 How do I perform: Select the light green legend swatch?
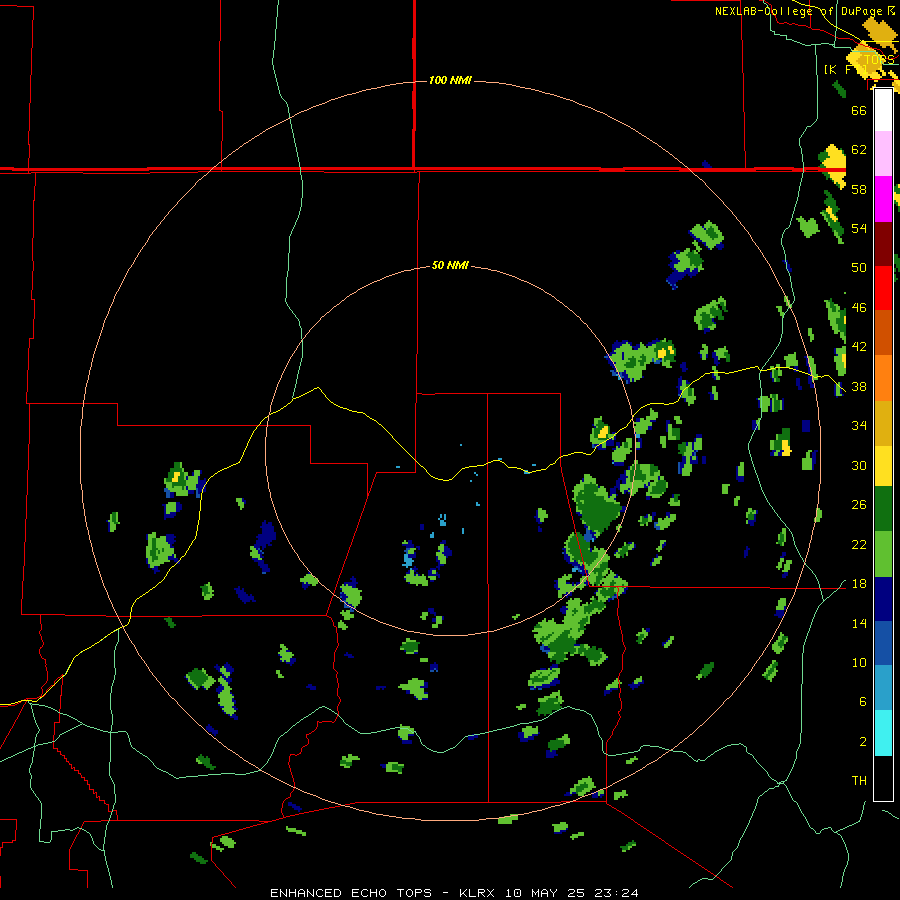(883, 554)
